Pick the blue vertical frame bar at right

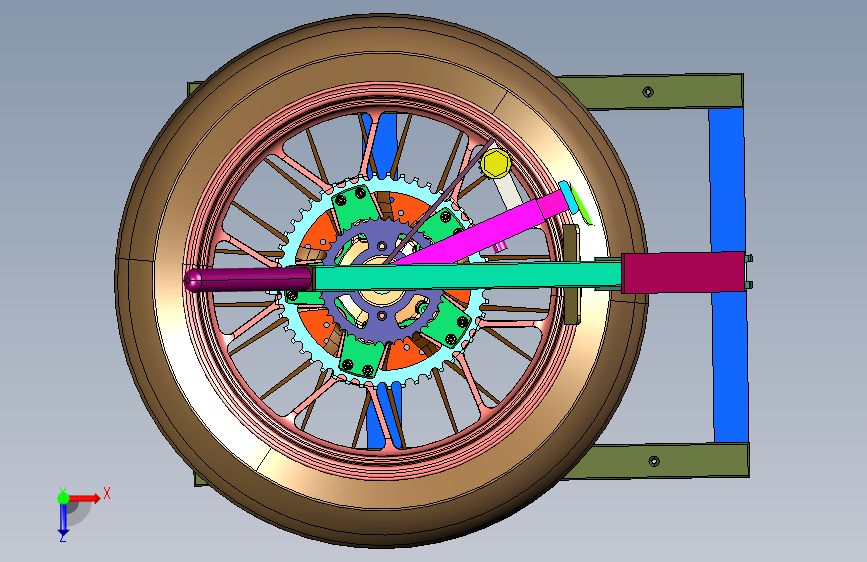pos(729,275)
